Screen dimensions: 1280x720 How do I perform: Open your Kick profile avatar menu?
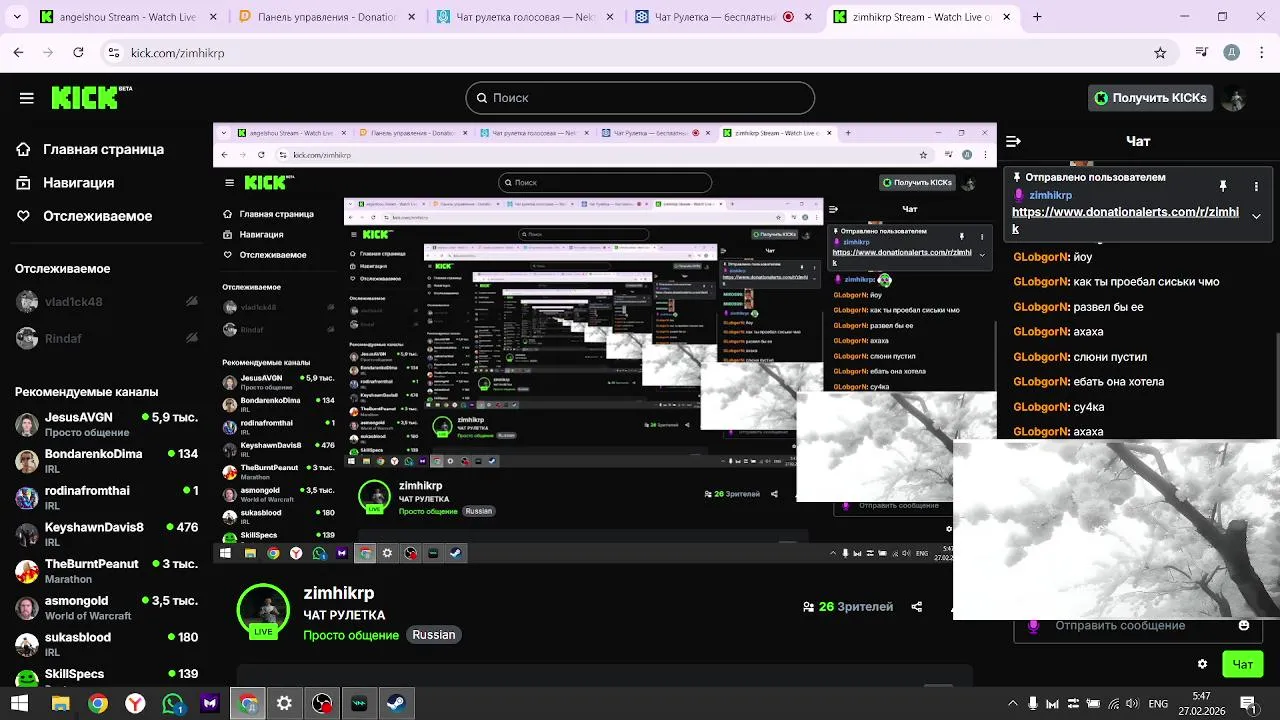[1234, 98]
